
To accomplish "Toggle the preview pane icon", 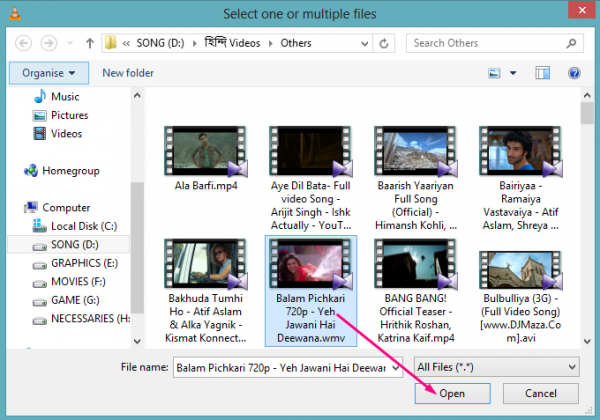I will click(543, 73).
